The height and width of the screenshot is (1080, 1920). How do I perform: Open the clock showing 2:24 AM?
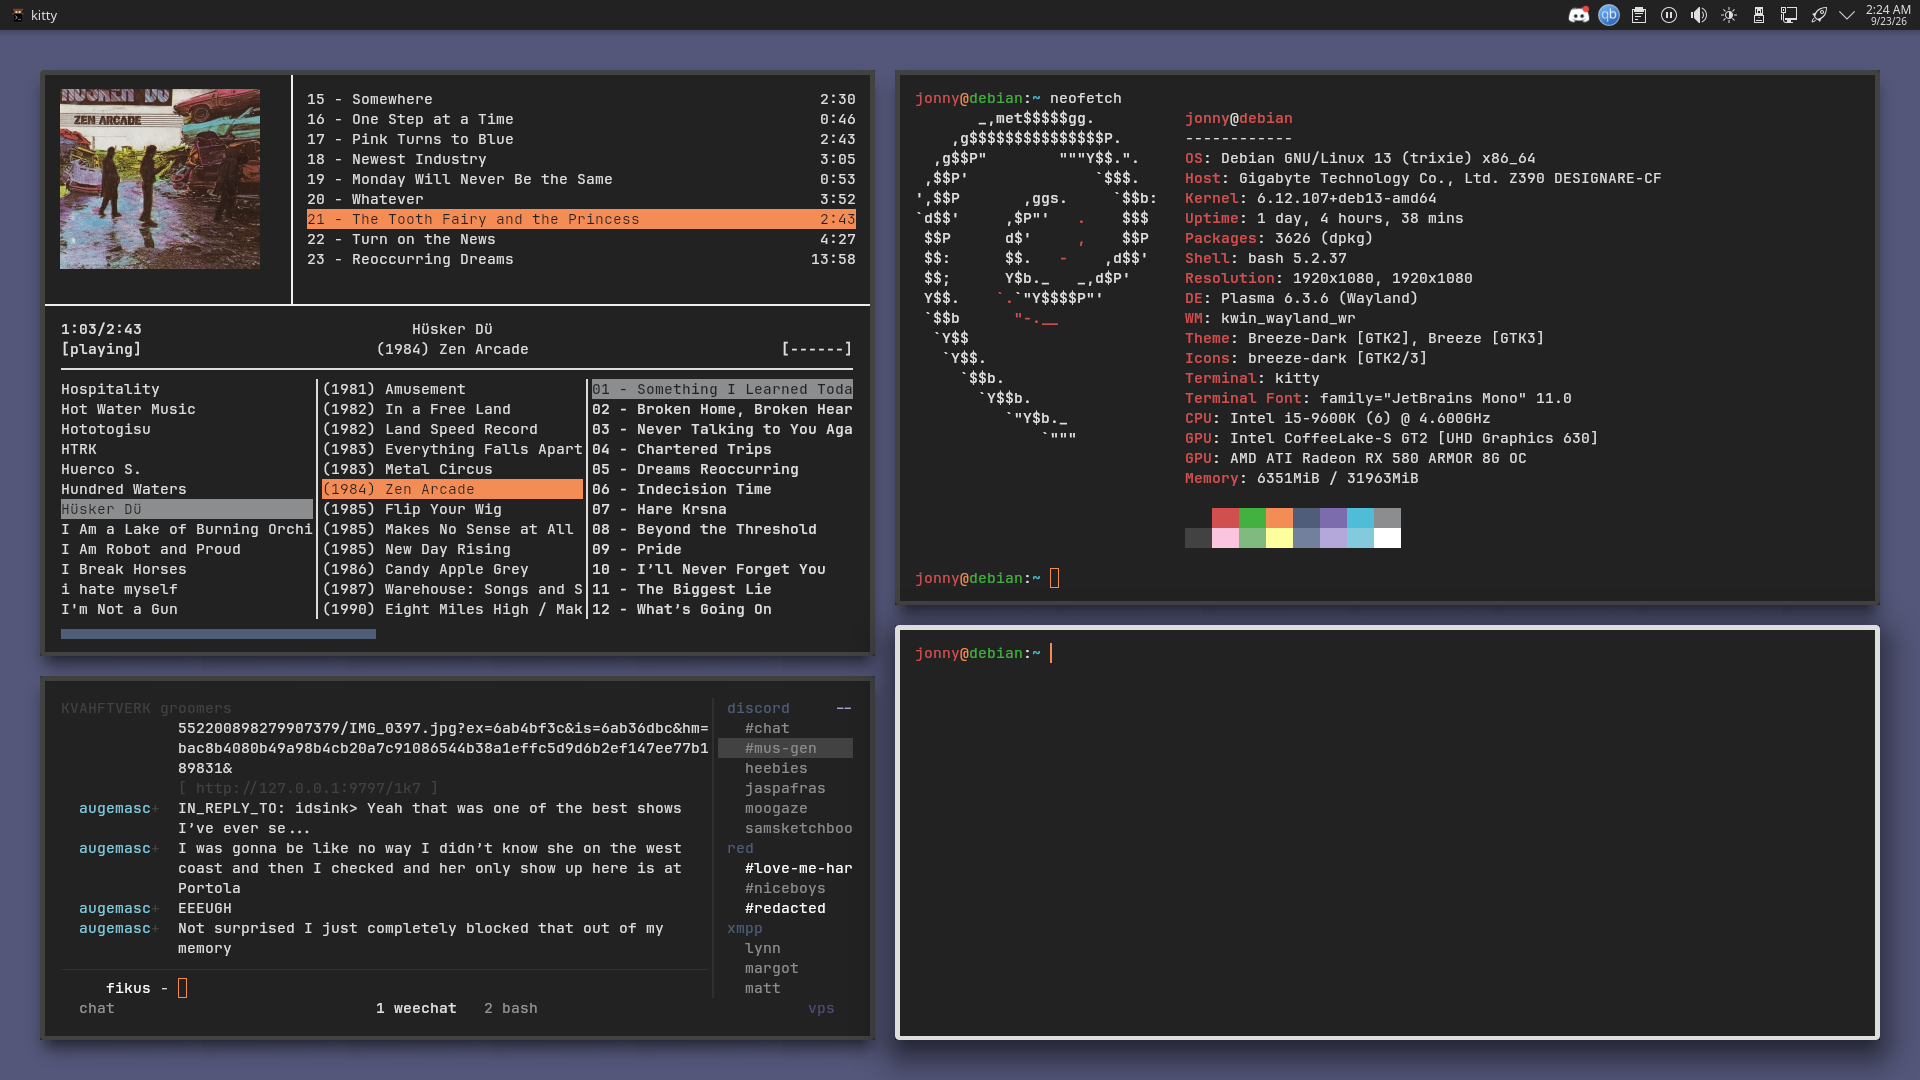point(1888,15)
